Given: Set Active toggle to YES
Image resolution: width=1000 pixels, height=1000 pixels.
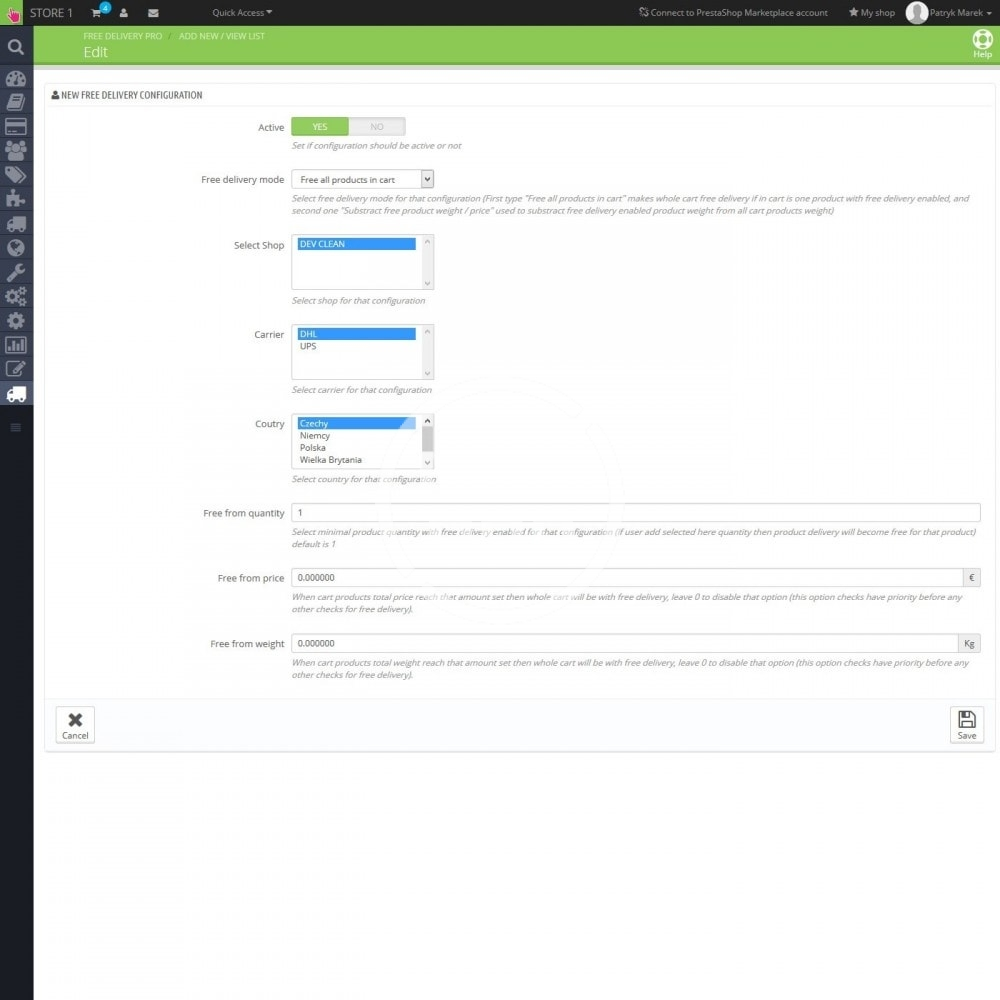Looking at the screenshot, I should click(x=320, y=127).
